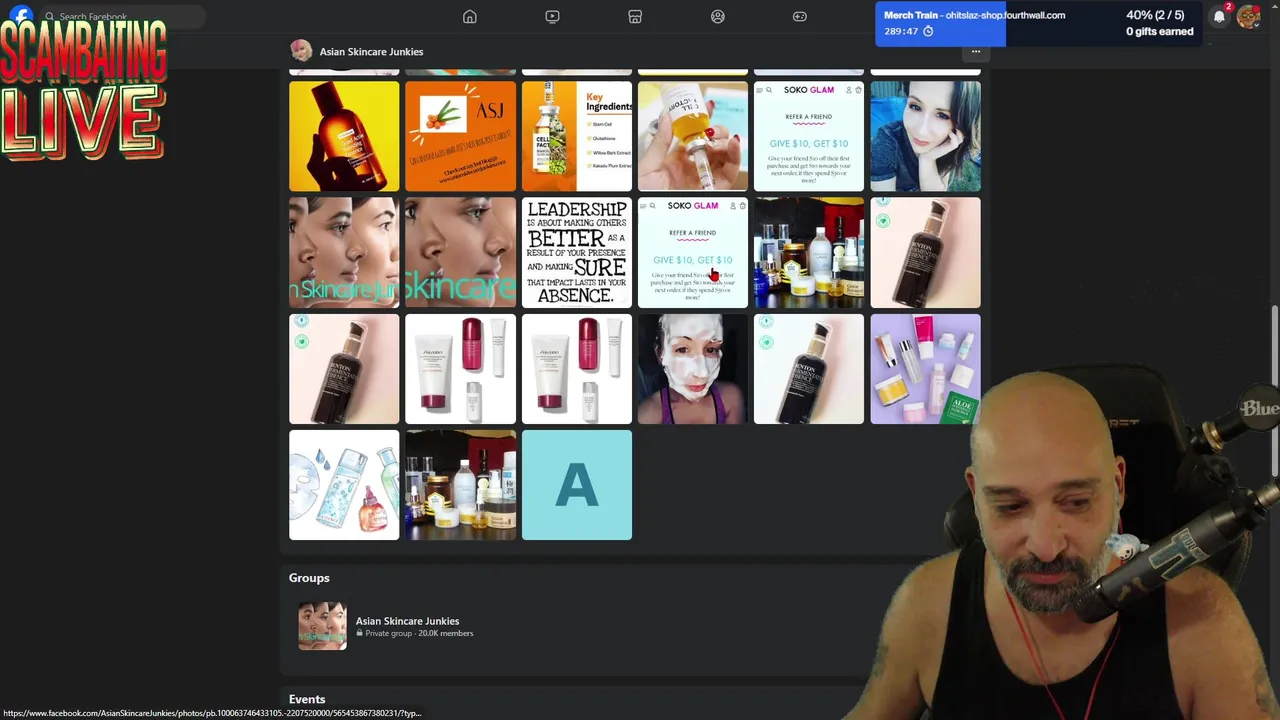
Task: Open the orange ASJ logo photo
Action: pyautogui.click(x=460, y=136)
